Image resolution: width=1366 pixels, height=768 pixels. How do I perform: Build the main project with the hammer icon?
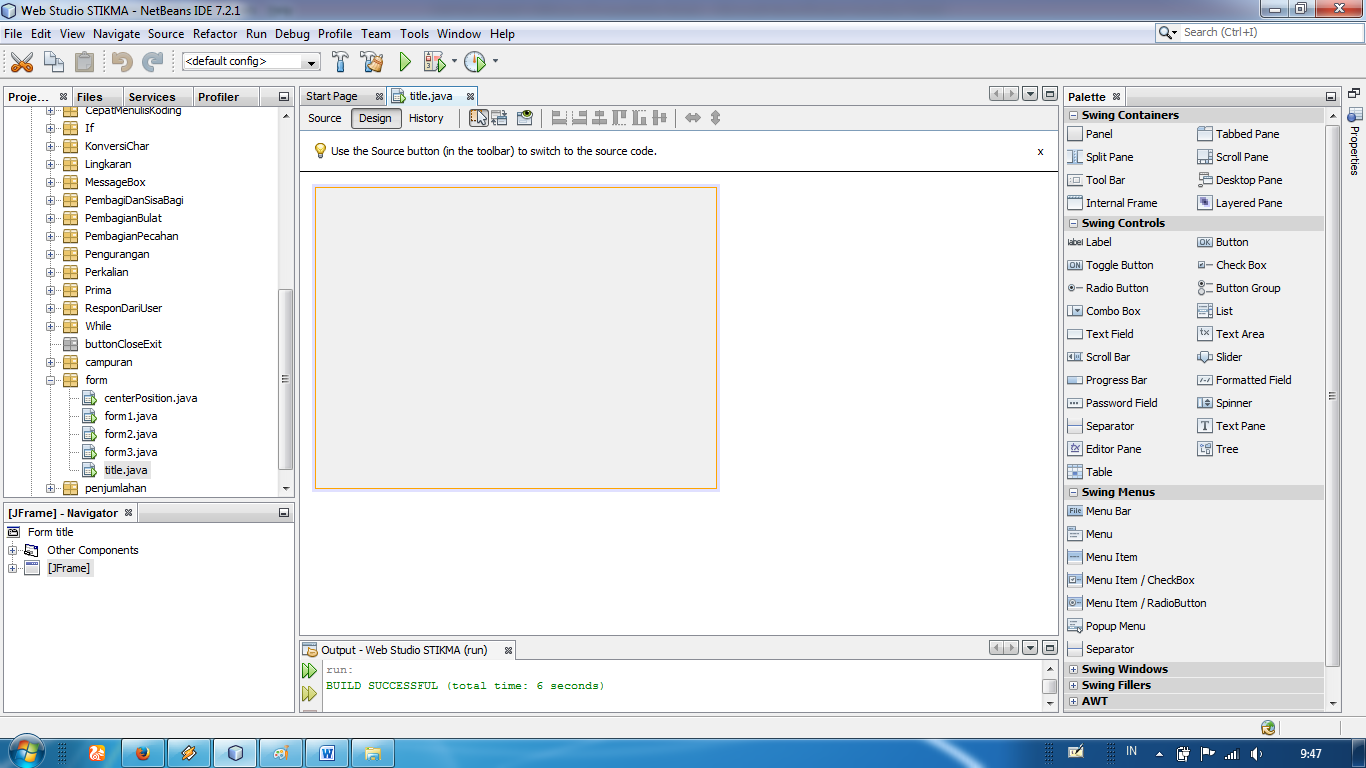tap(340, 61)
